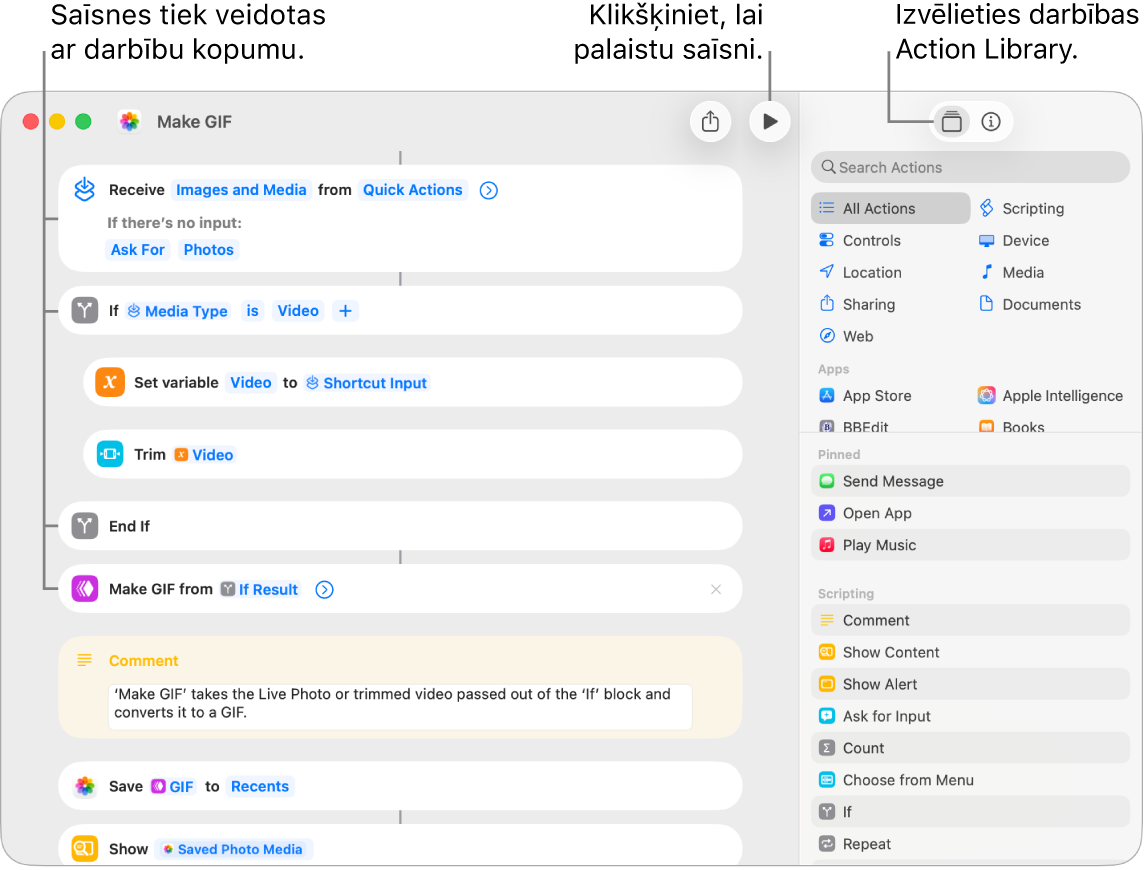Expand details chevron on Receive action

pos(488,189)
